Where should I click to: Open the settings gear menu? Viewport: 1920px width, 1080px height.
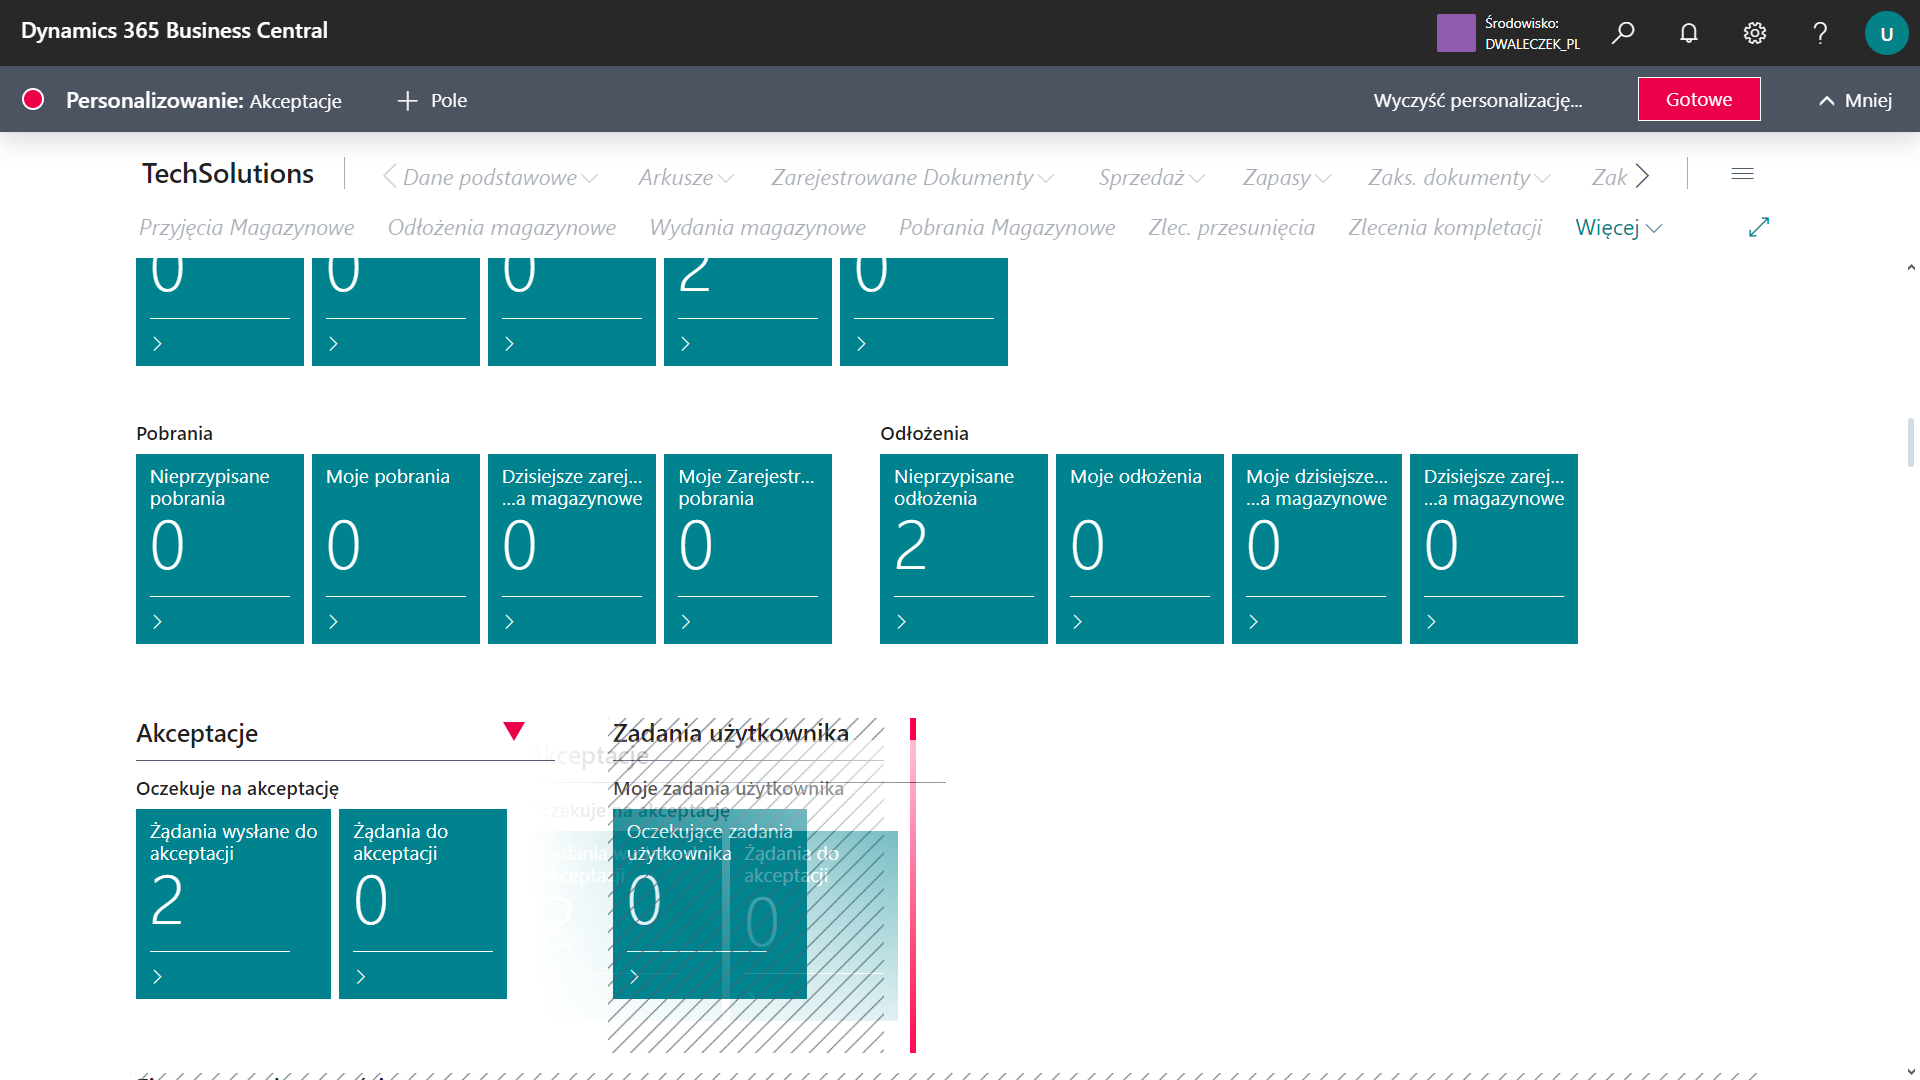pyautogui.click(x=1755, y=33)
